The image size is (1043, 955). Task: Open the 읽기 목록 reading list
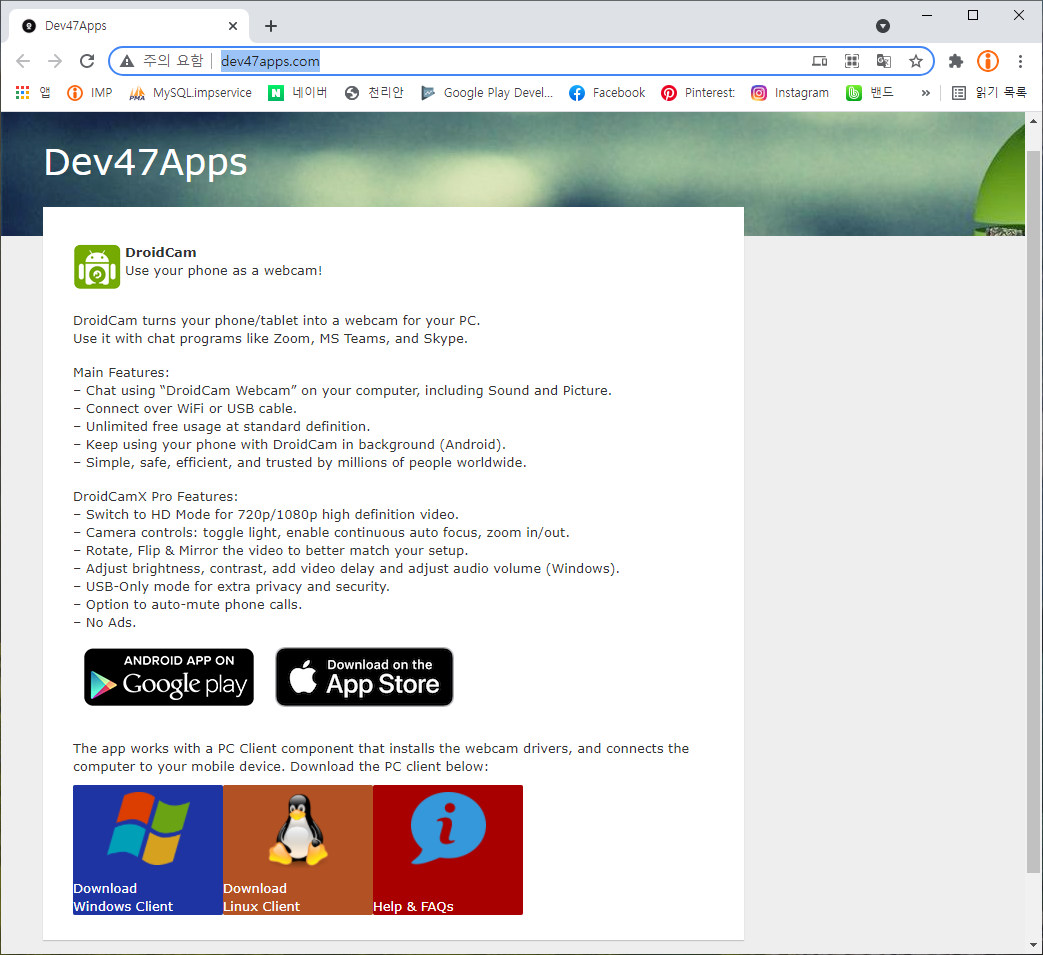click(x=989, y=92)
